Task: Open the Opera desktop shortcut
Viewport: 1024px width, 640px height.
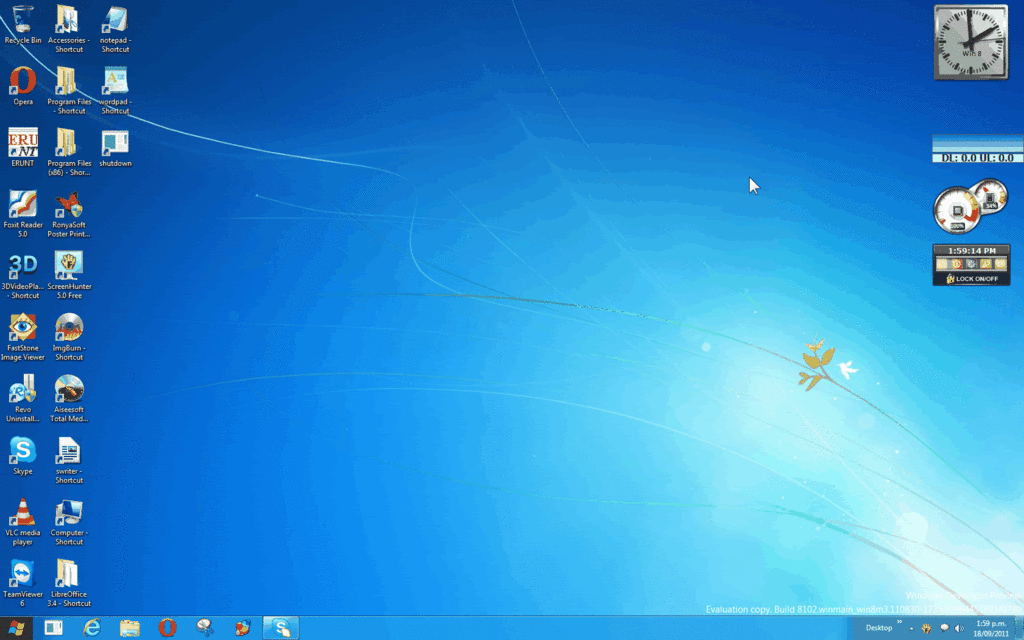Action: tap(22, 81)
